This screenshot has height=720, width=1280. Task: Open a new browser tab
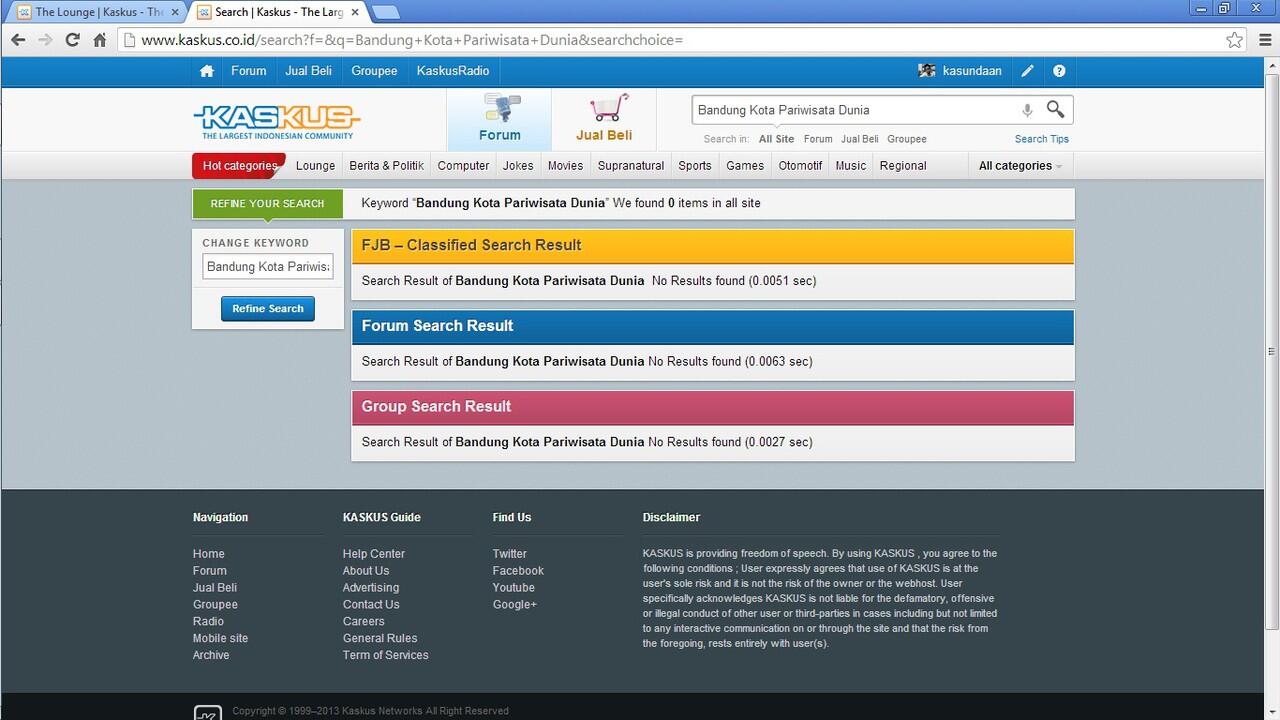click(386, 12)
